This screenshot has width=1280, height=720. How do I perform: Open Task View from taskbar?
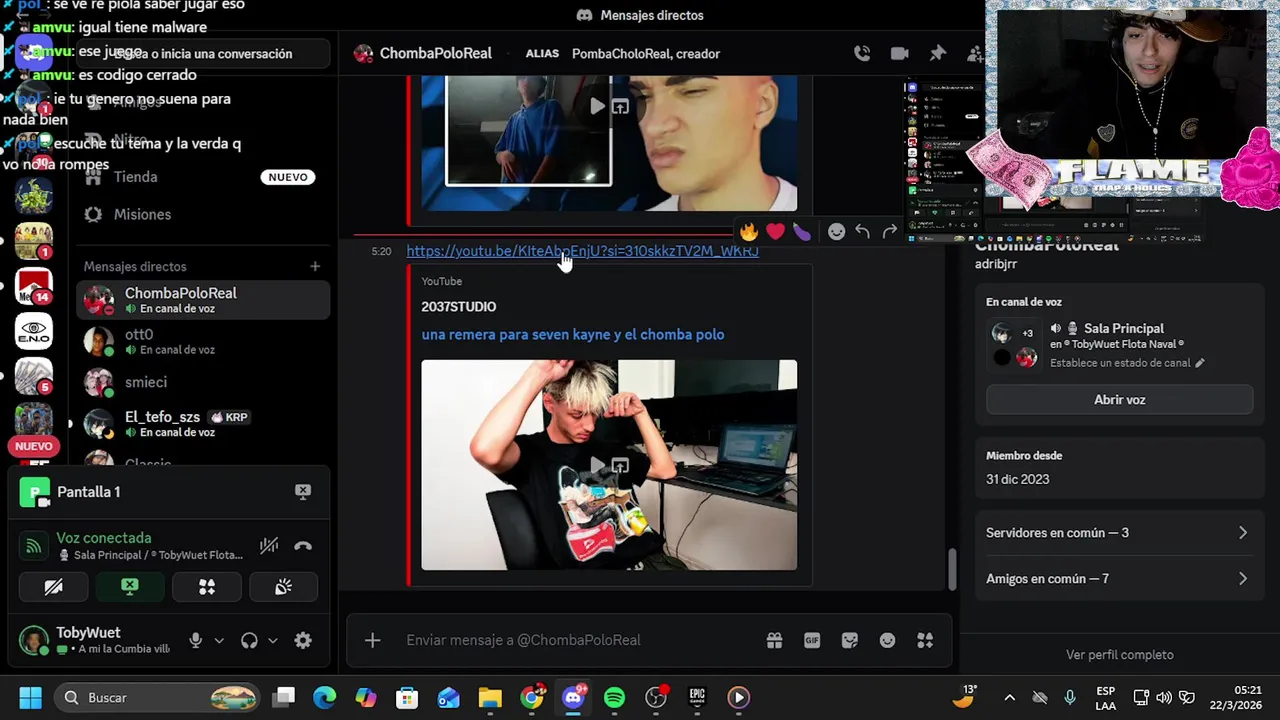tap(284, 697)
